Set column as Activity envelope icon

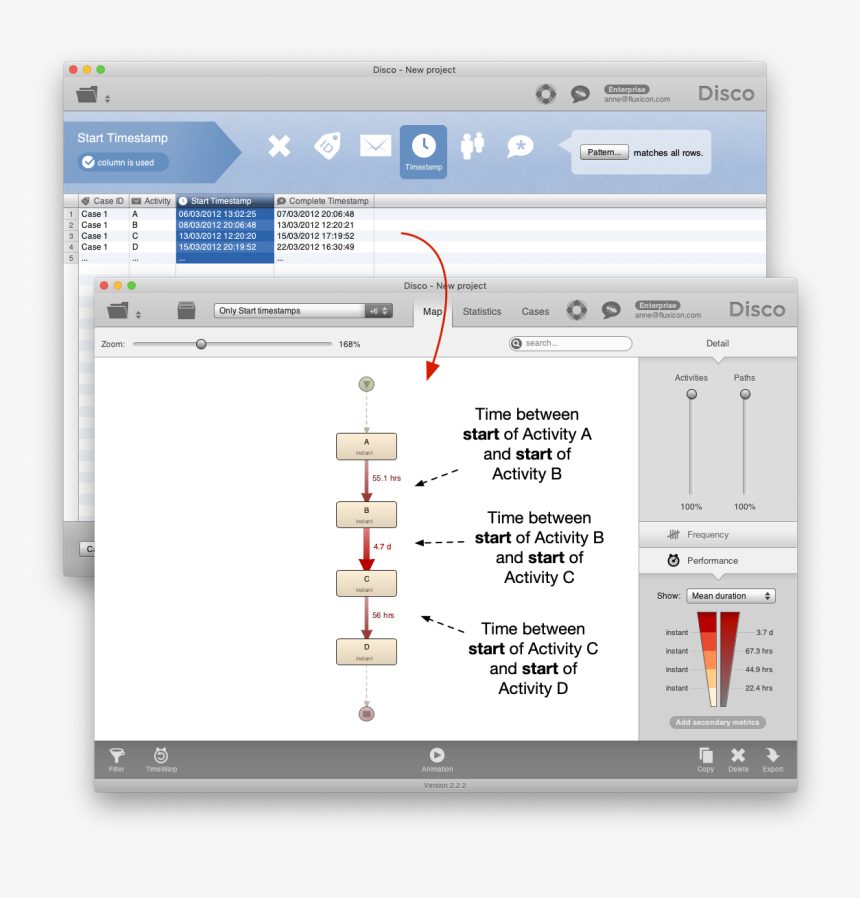click(x=376, y=145)
